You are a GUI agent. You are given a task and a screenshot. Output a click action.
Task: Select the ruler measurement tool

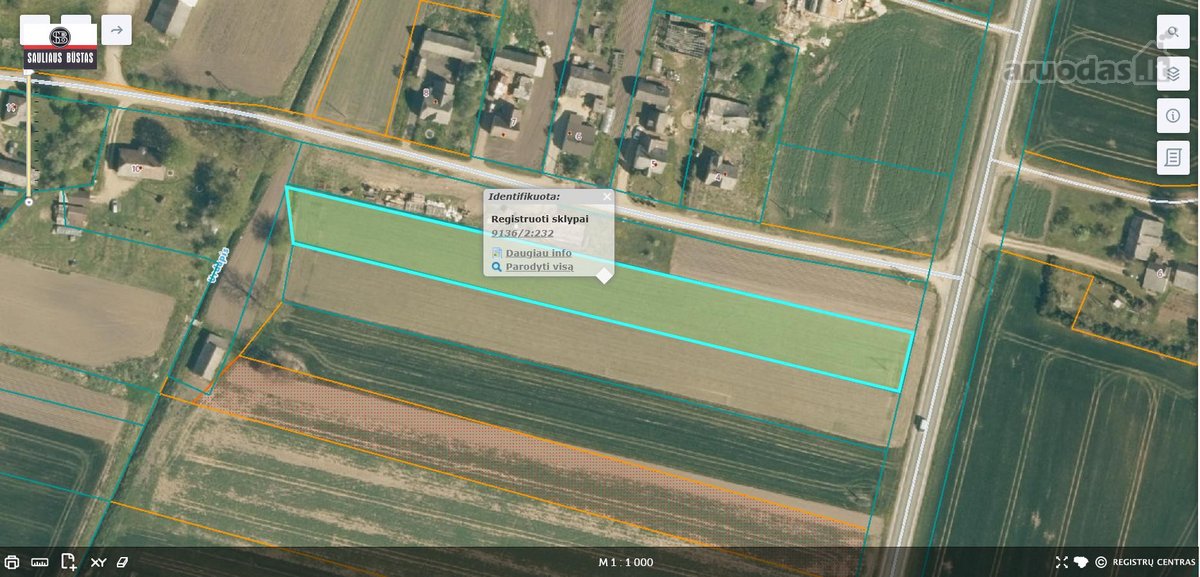40,562
